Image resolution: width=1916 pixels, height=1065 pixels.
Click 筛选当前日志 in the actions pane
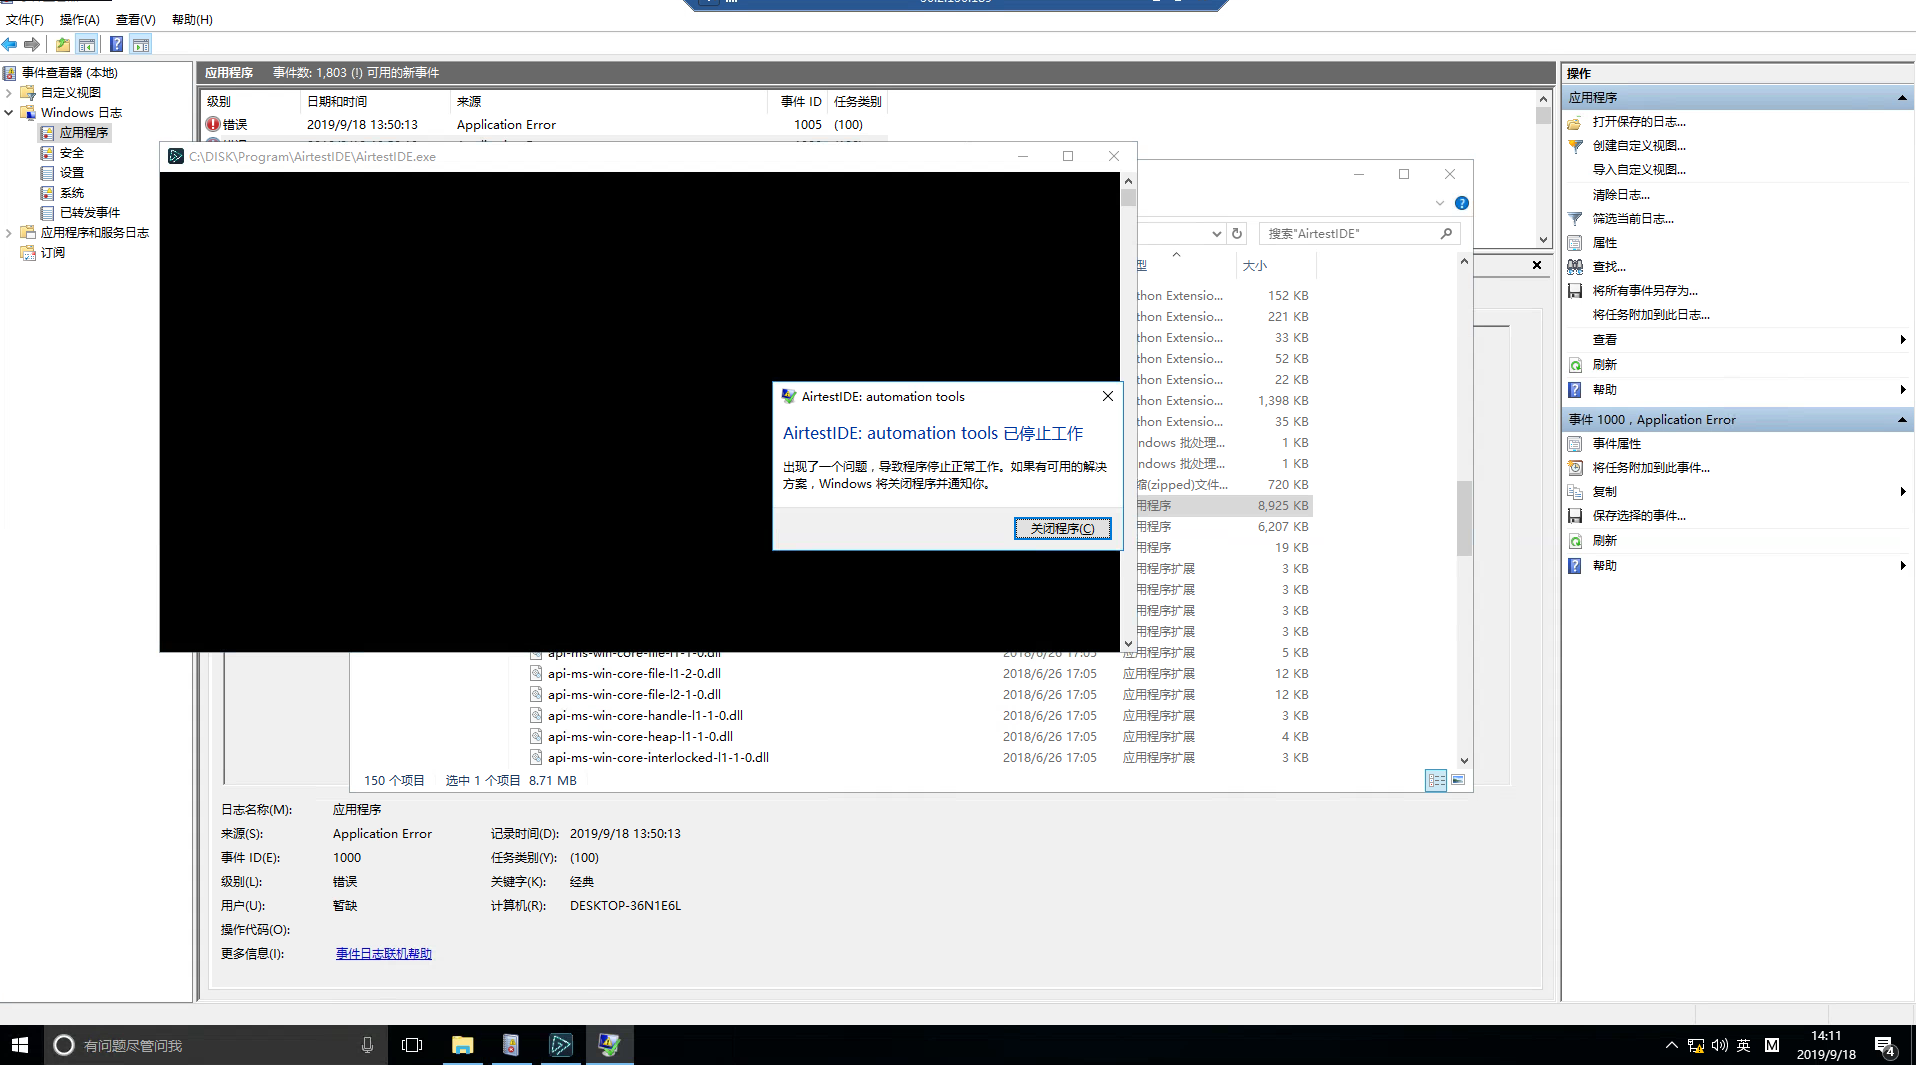pyautogui.click(x=1633, y=219)
